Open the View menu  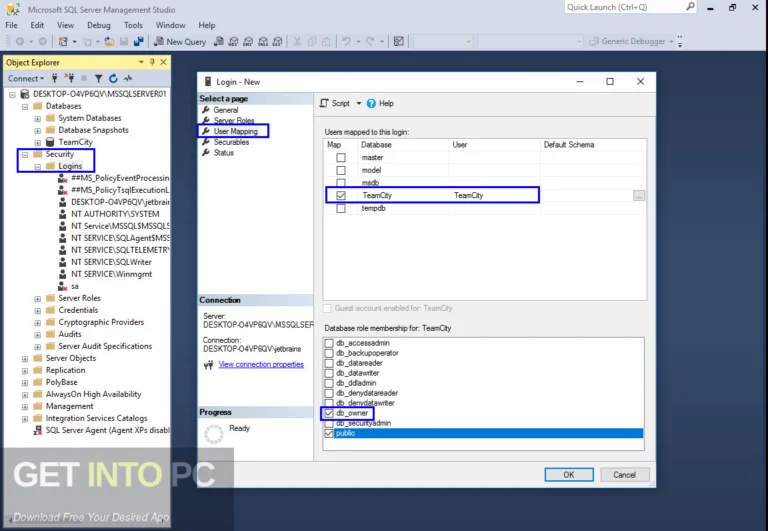65,25
